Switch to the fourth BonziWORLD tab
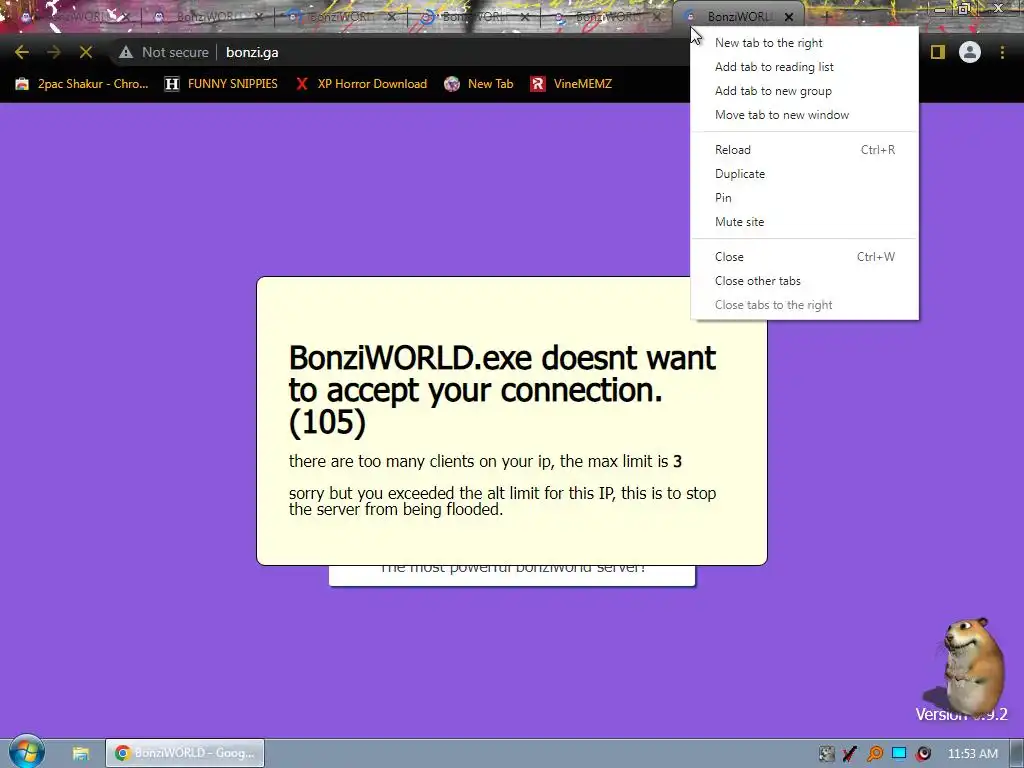The width and height of the screenshot is (1024, 768). coord(474,17)
